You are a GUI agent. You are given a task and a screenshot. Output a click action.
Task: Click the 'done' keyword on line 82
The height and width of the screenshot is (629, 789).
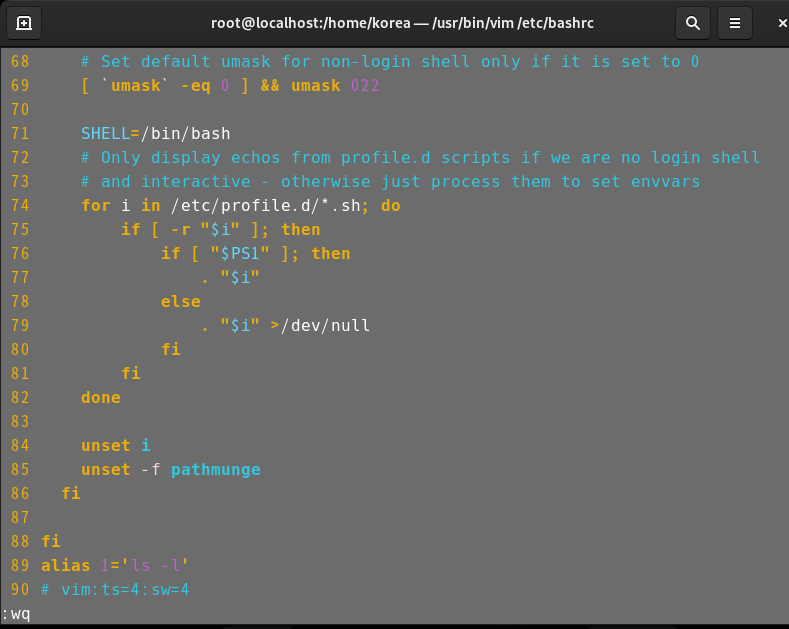pos(101,398)
